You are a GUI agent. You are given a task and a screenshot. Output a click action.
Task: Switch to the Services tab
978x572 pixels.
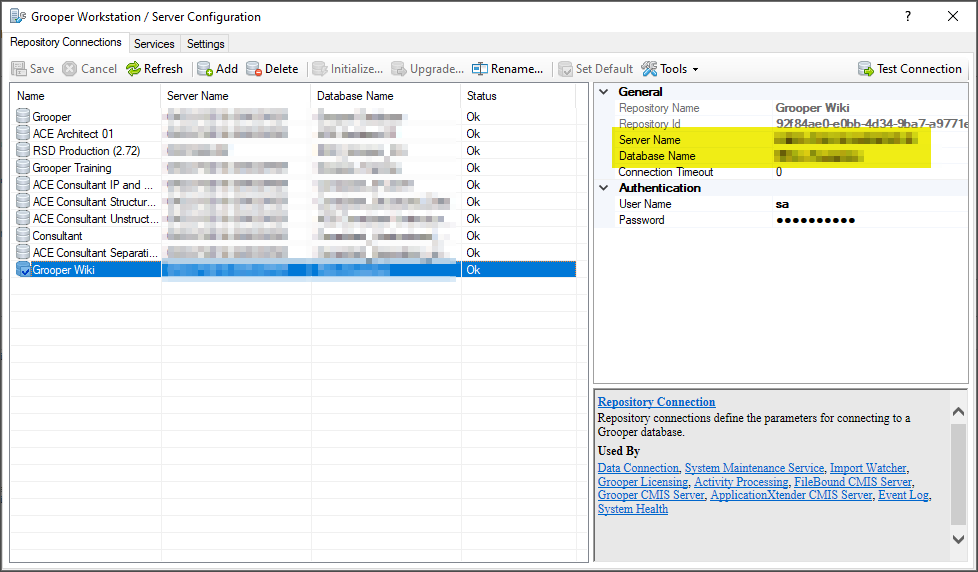pyautogui.click(x=154, y=44)
